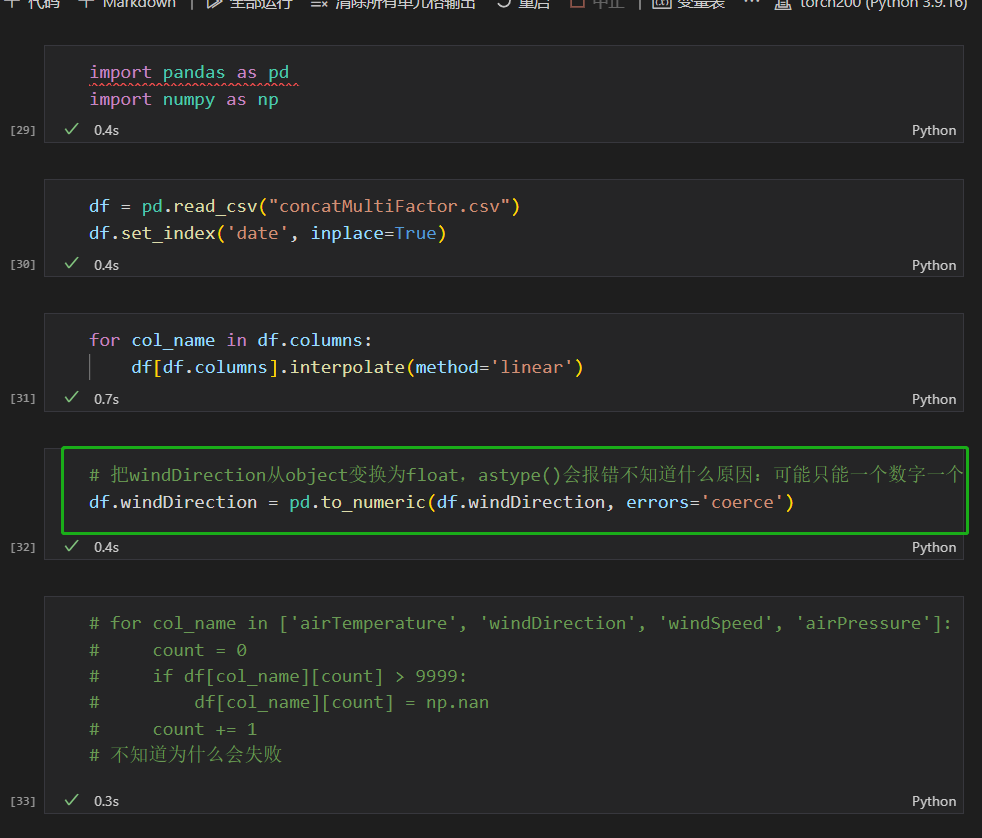The width and height of the screenshot is (982, 838).
Task: Place cursor in the import pandas line
Action: (x=189, y=72)
